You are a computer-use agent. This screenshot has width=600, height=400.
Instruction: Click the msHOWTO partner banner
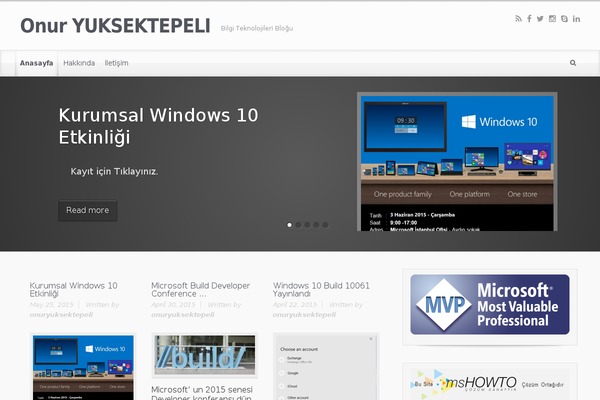pos(490,383)
